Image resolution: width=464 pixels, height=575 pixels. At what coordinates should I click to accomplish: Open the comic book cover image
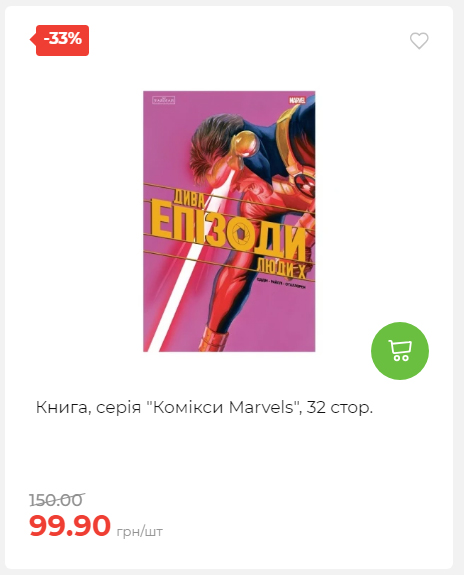tap(229, 221)
